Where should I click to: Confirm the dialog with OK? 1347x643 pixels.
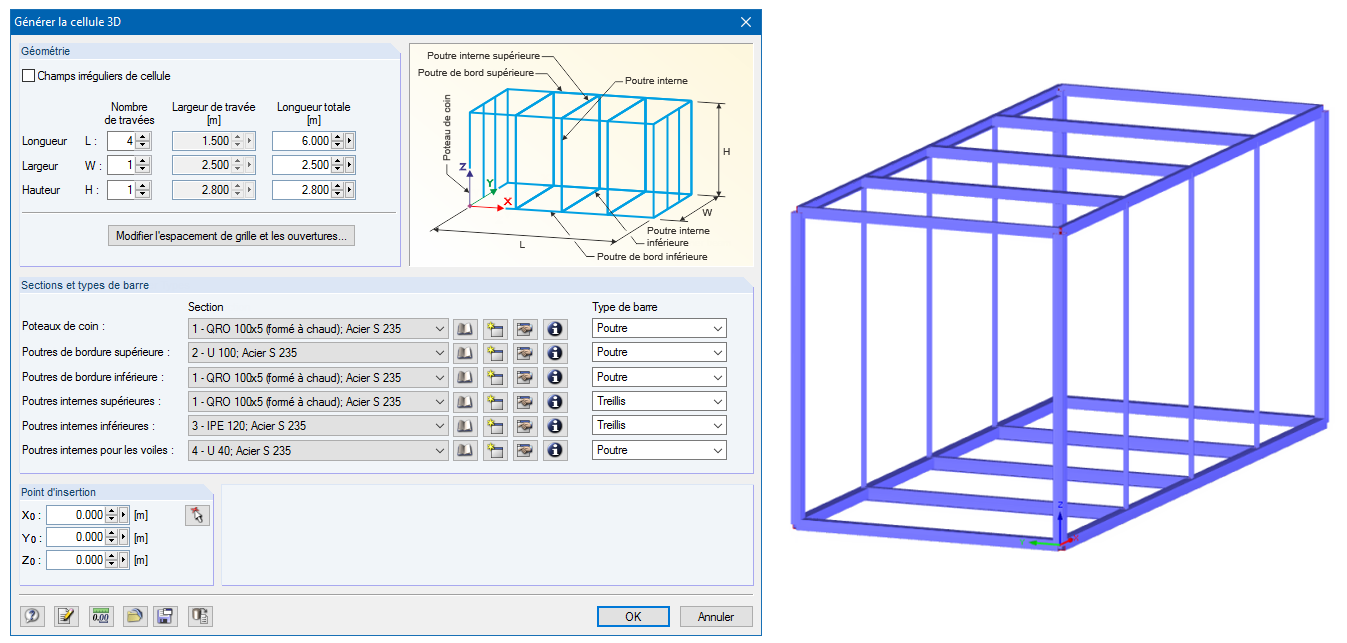click(x=633, y=616)
